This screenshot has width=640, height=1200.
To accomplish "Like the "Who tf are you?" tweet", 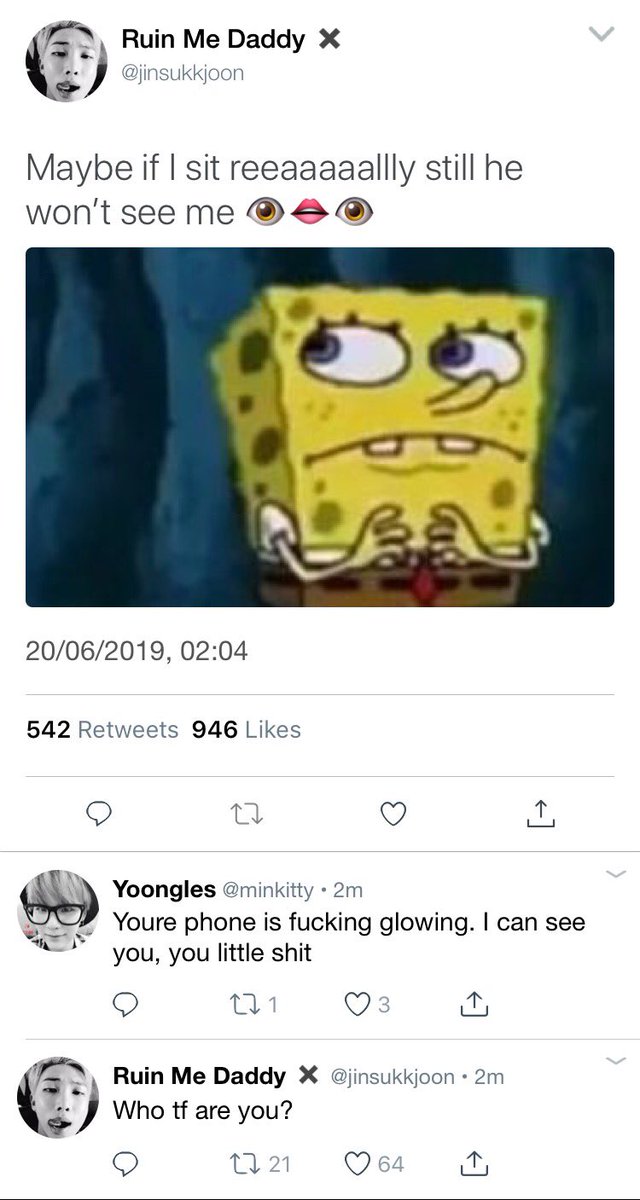I will [x=374, y=1163].
